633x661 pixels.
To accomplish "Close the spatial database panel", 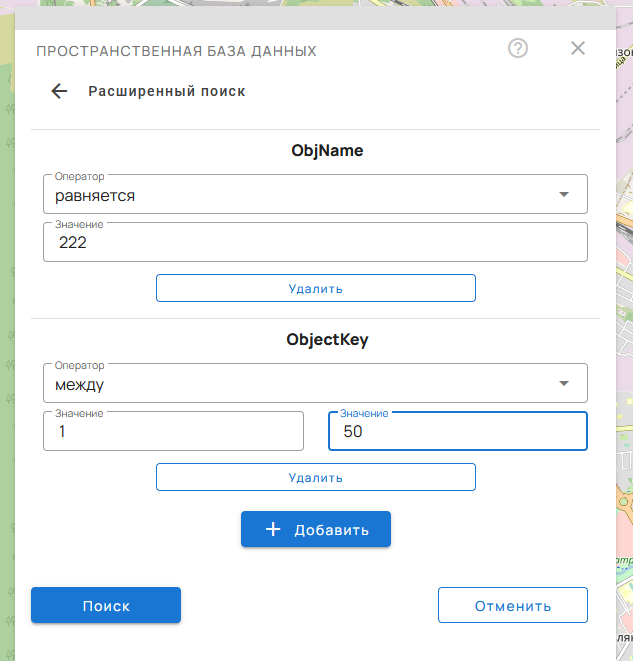I will tap(577, 48).
